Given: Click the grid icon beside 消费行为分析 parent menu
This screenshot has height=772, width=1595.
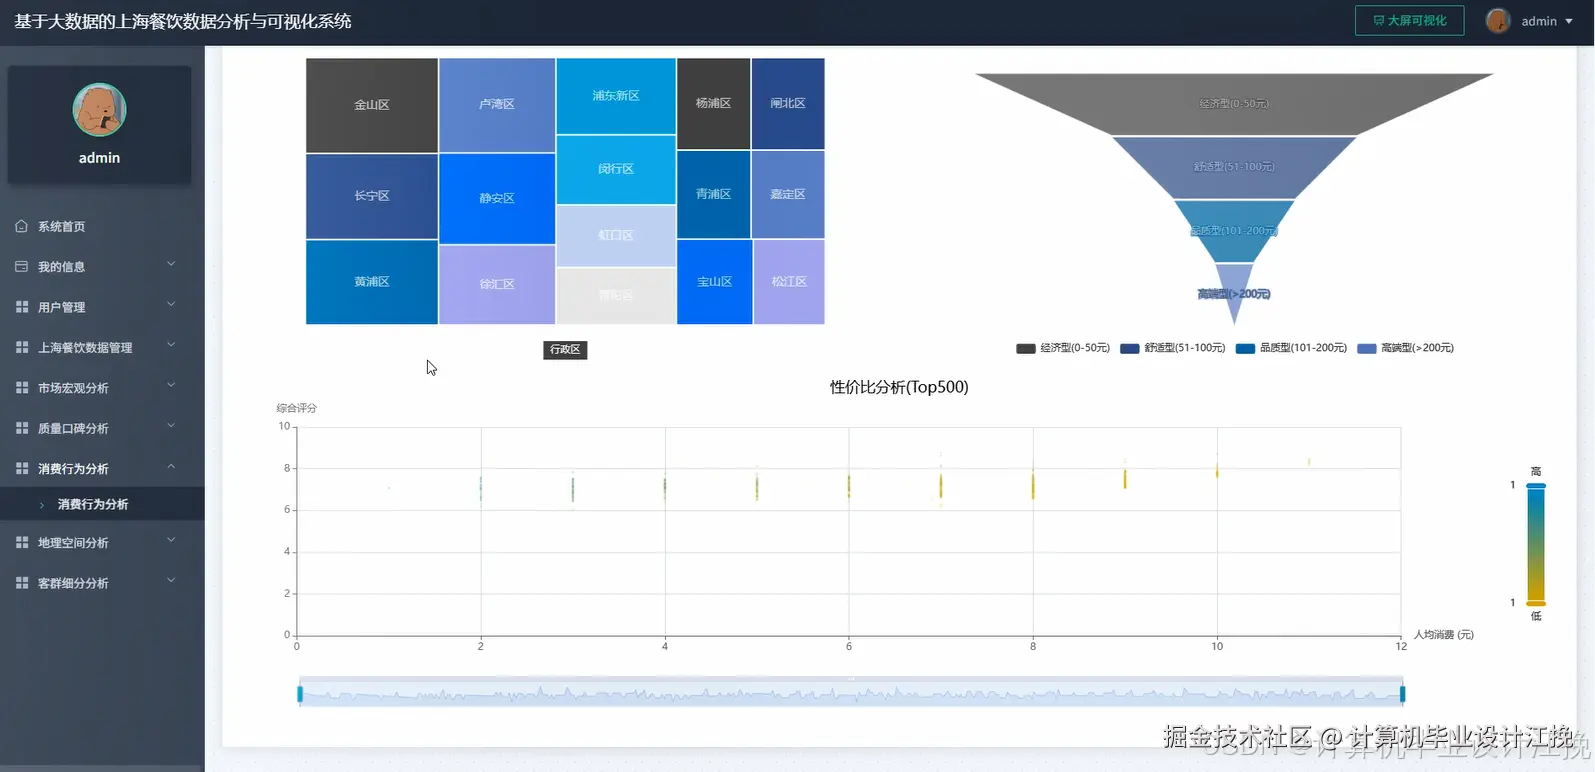Looking at the screenshot, I should point(22,468).
